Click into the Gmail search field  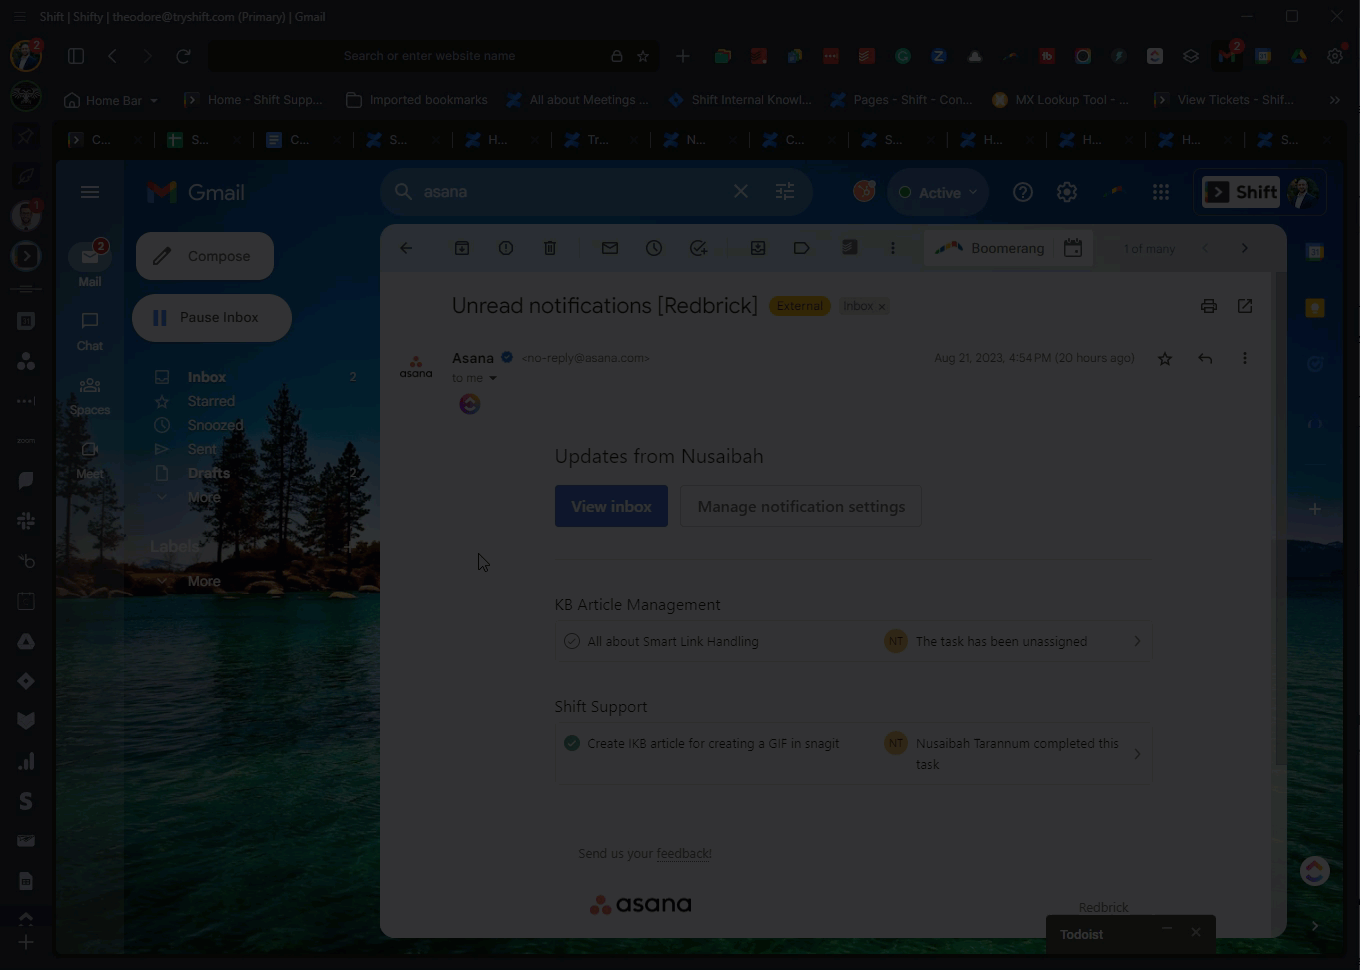570,191
